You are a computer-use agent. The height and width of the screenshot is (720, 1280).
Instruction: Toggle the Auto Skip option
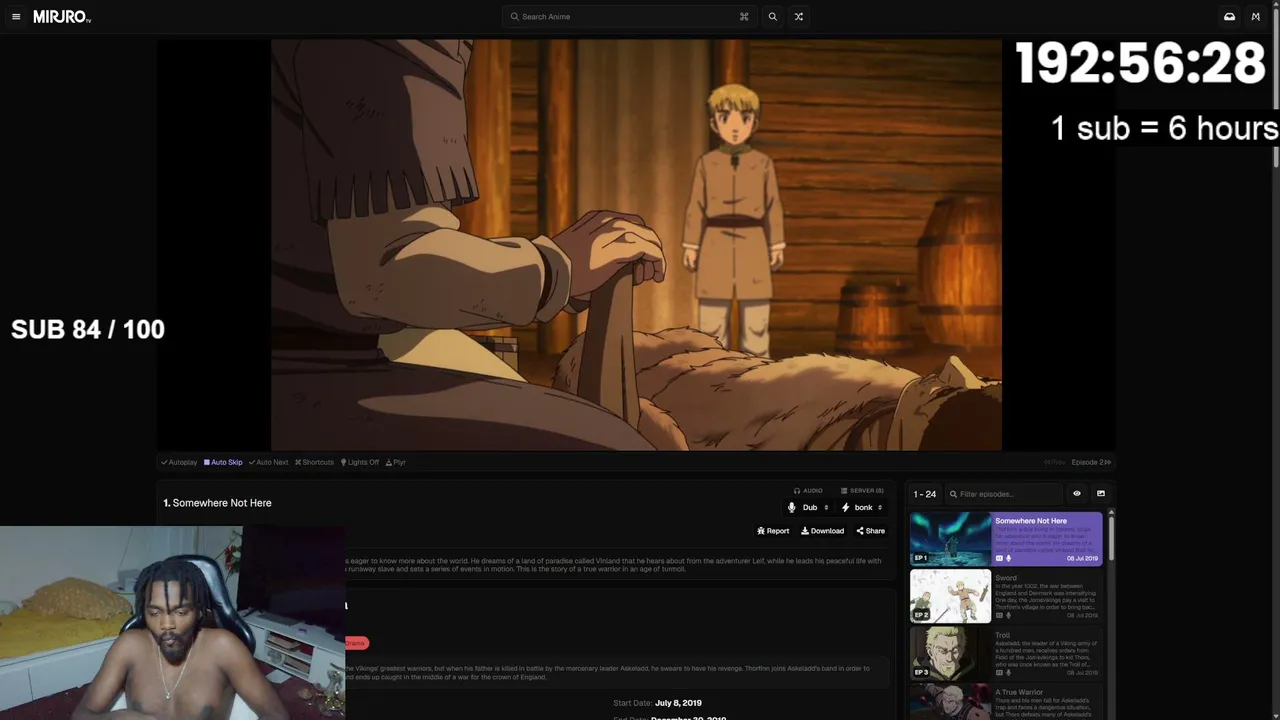coord(223,462)
